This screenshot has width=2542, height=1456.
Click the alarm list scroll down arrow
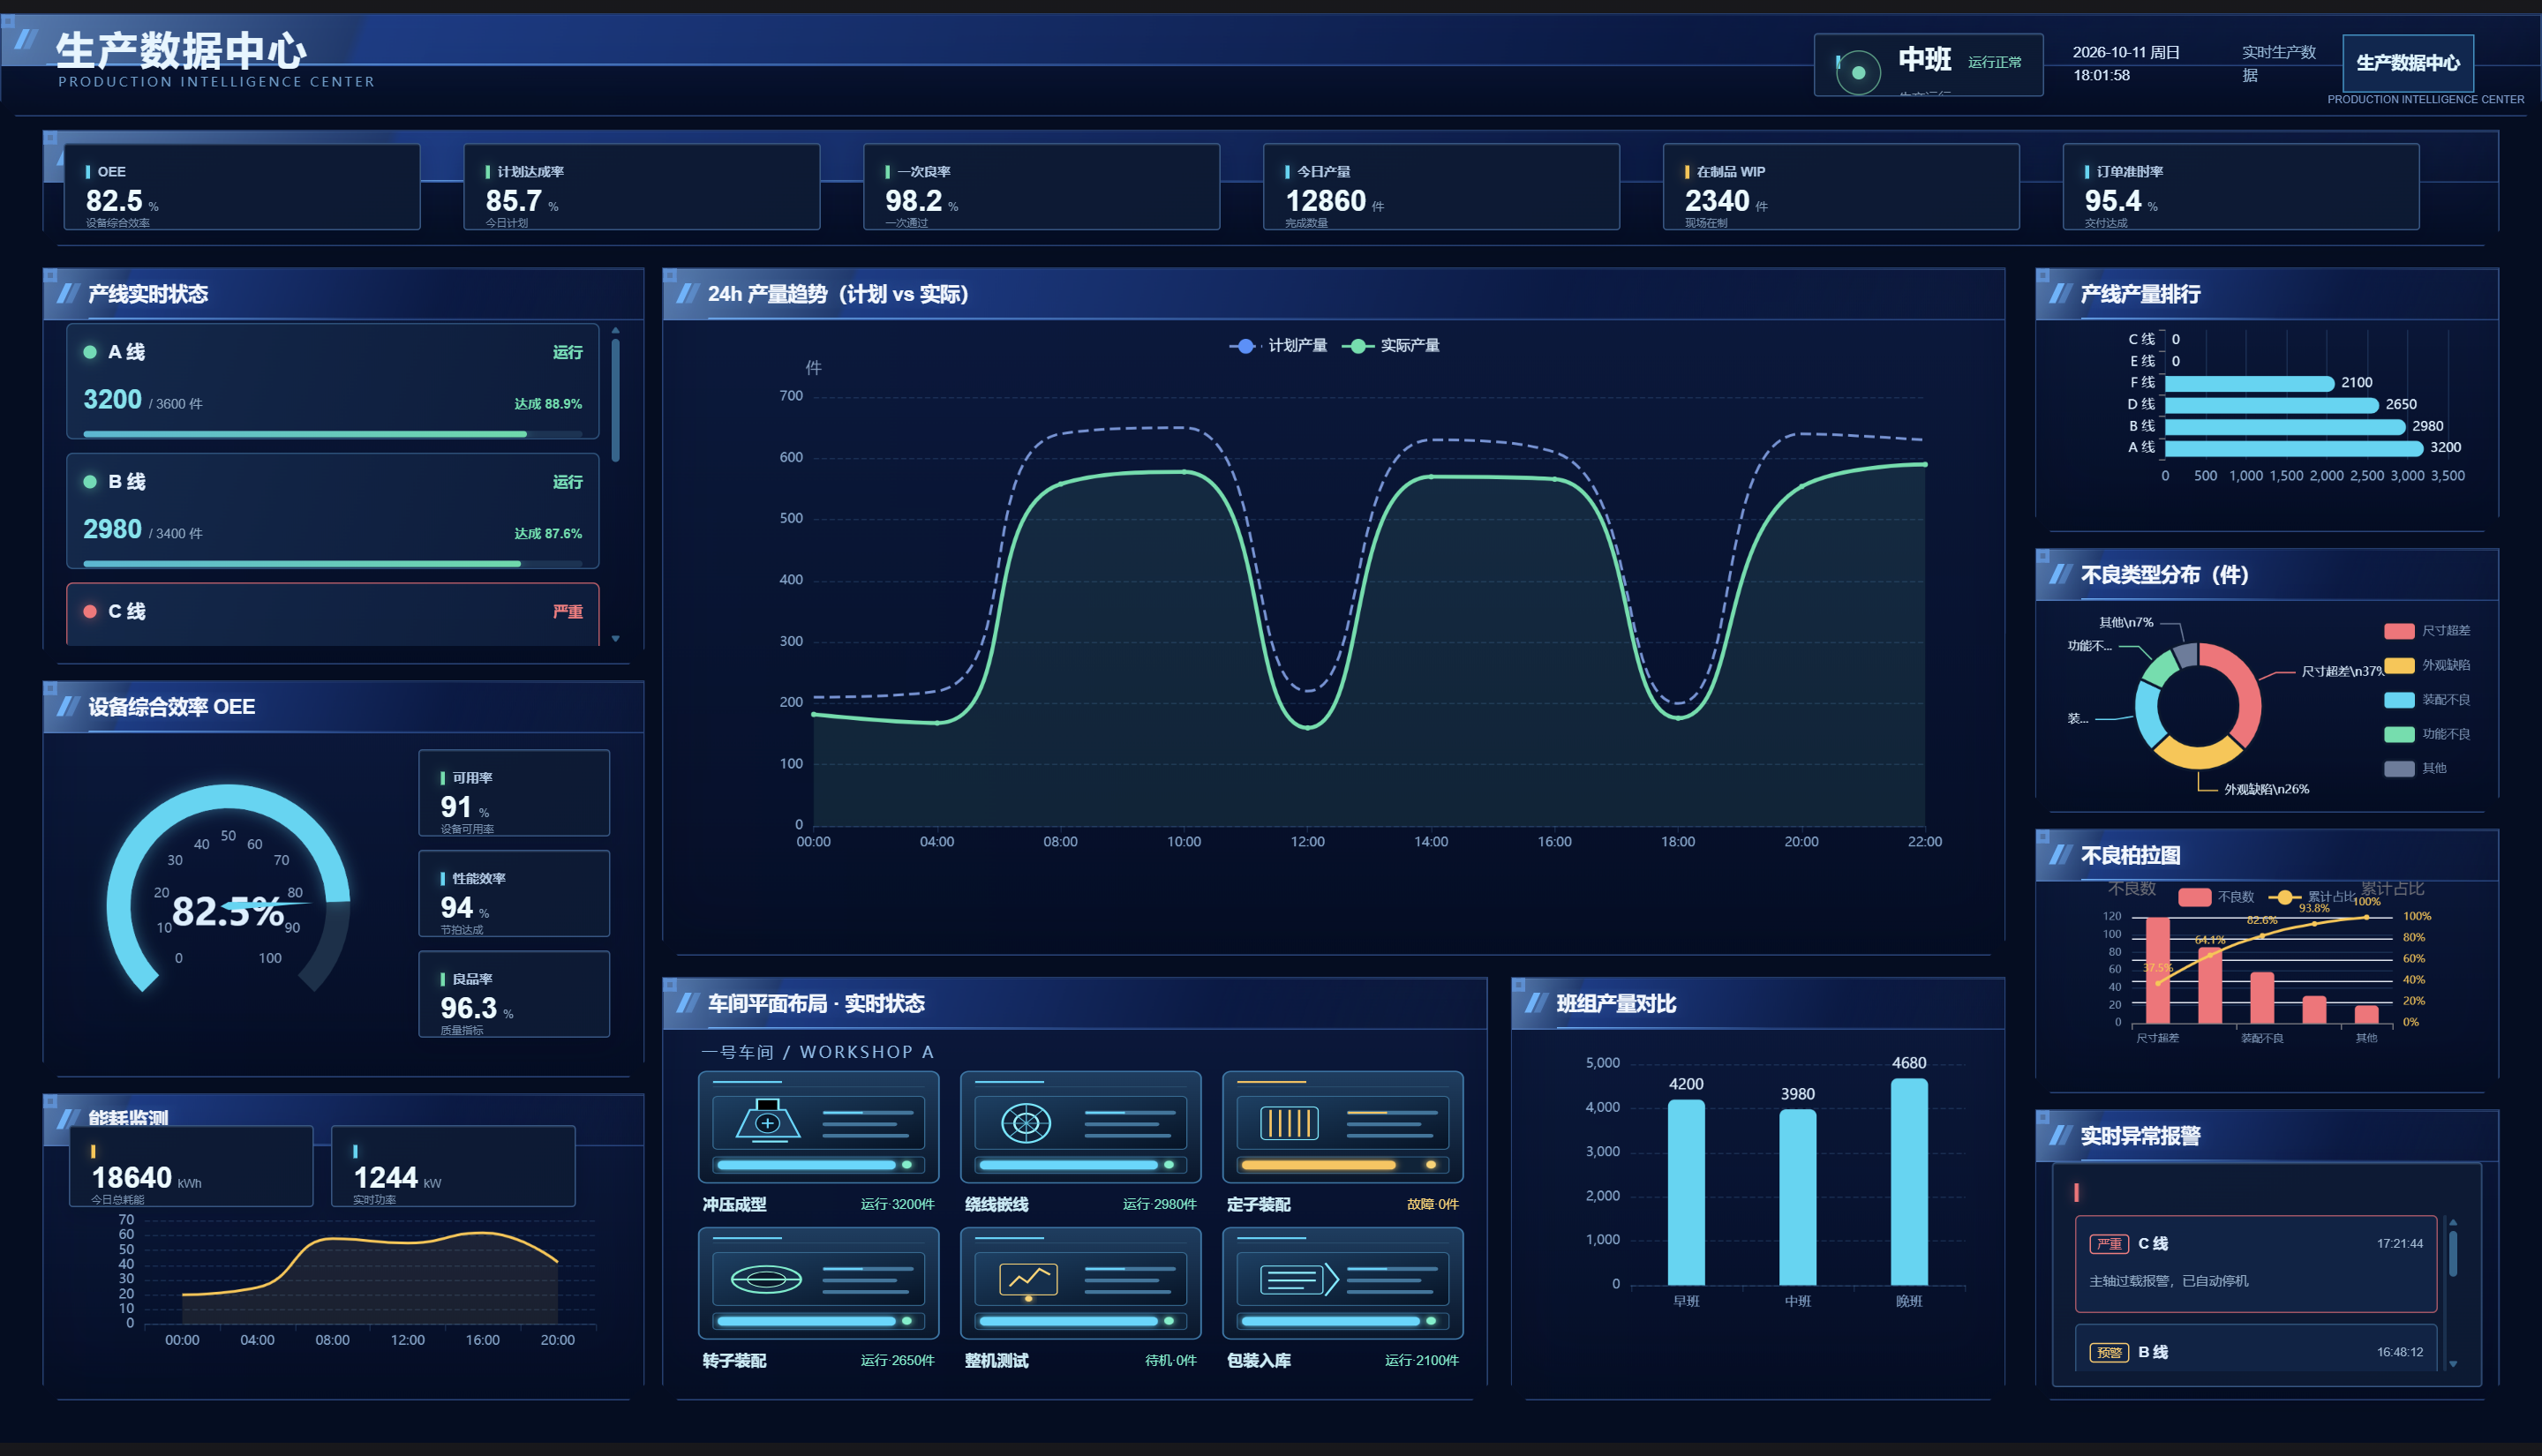click(x=2453, y=1364)
